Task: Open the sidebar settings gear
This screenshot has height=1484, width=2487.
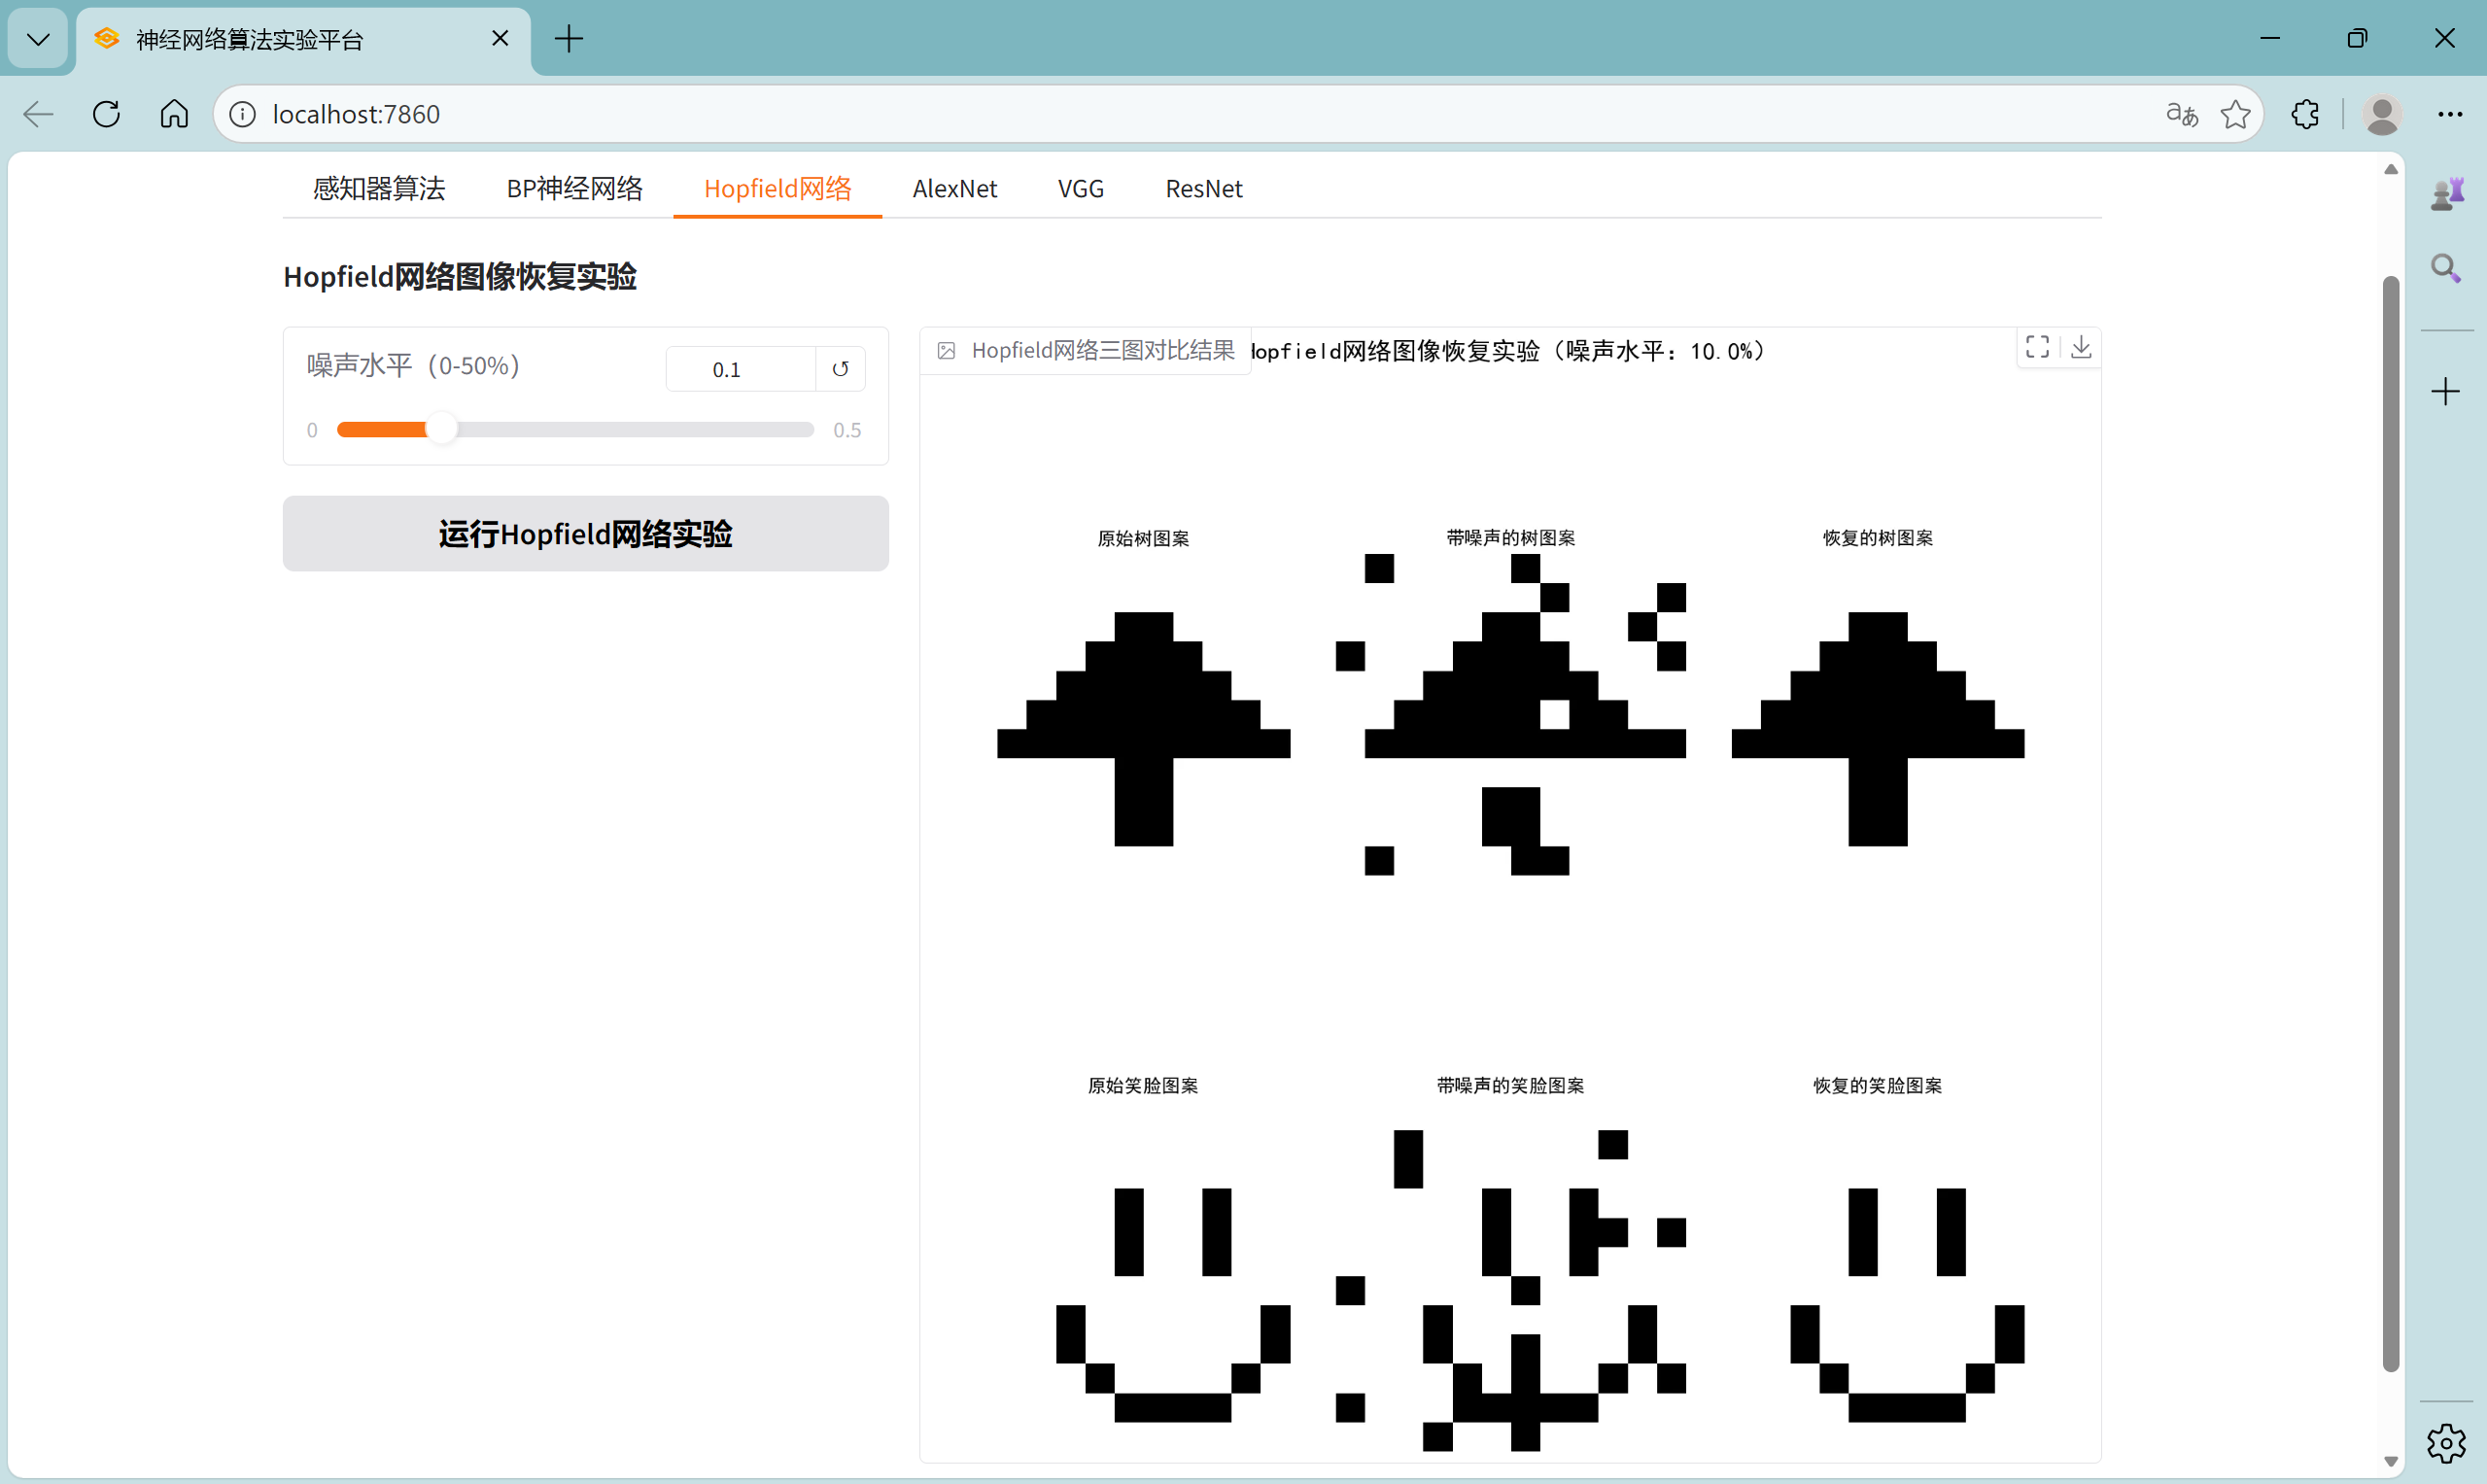Action: (x=2445, y=1442)
